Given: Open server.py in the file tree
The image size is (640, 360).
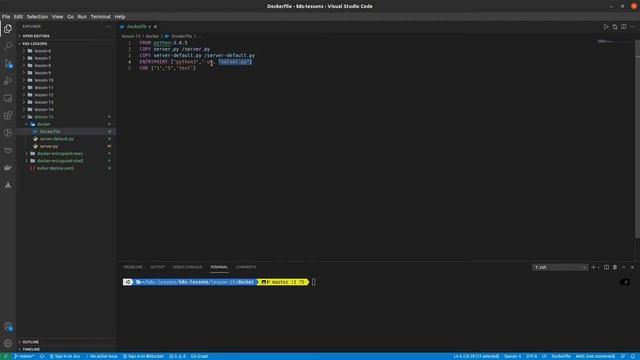Looking at the screenshot, I should [49, 146].
